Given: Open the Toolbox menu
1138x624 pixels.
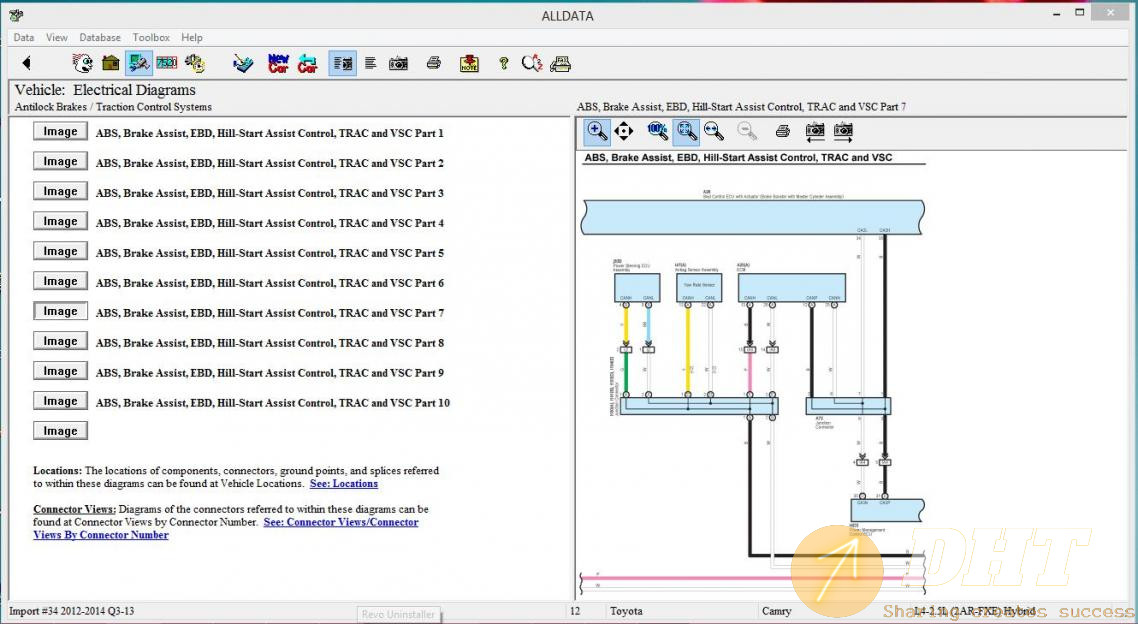Looking at the screenshot, I should point(151,38).
